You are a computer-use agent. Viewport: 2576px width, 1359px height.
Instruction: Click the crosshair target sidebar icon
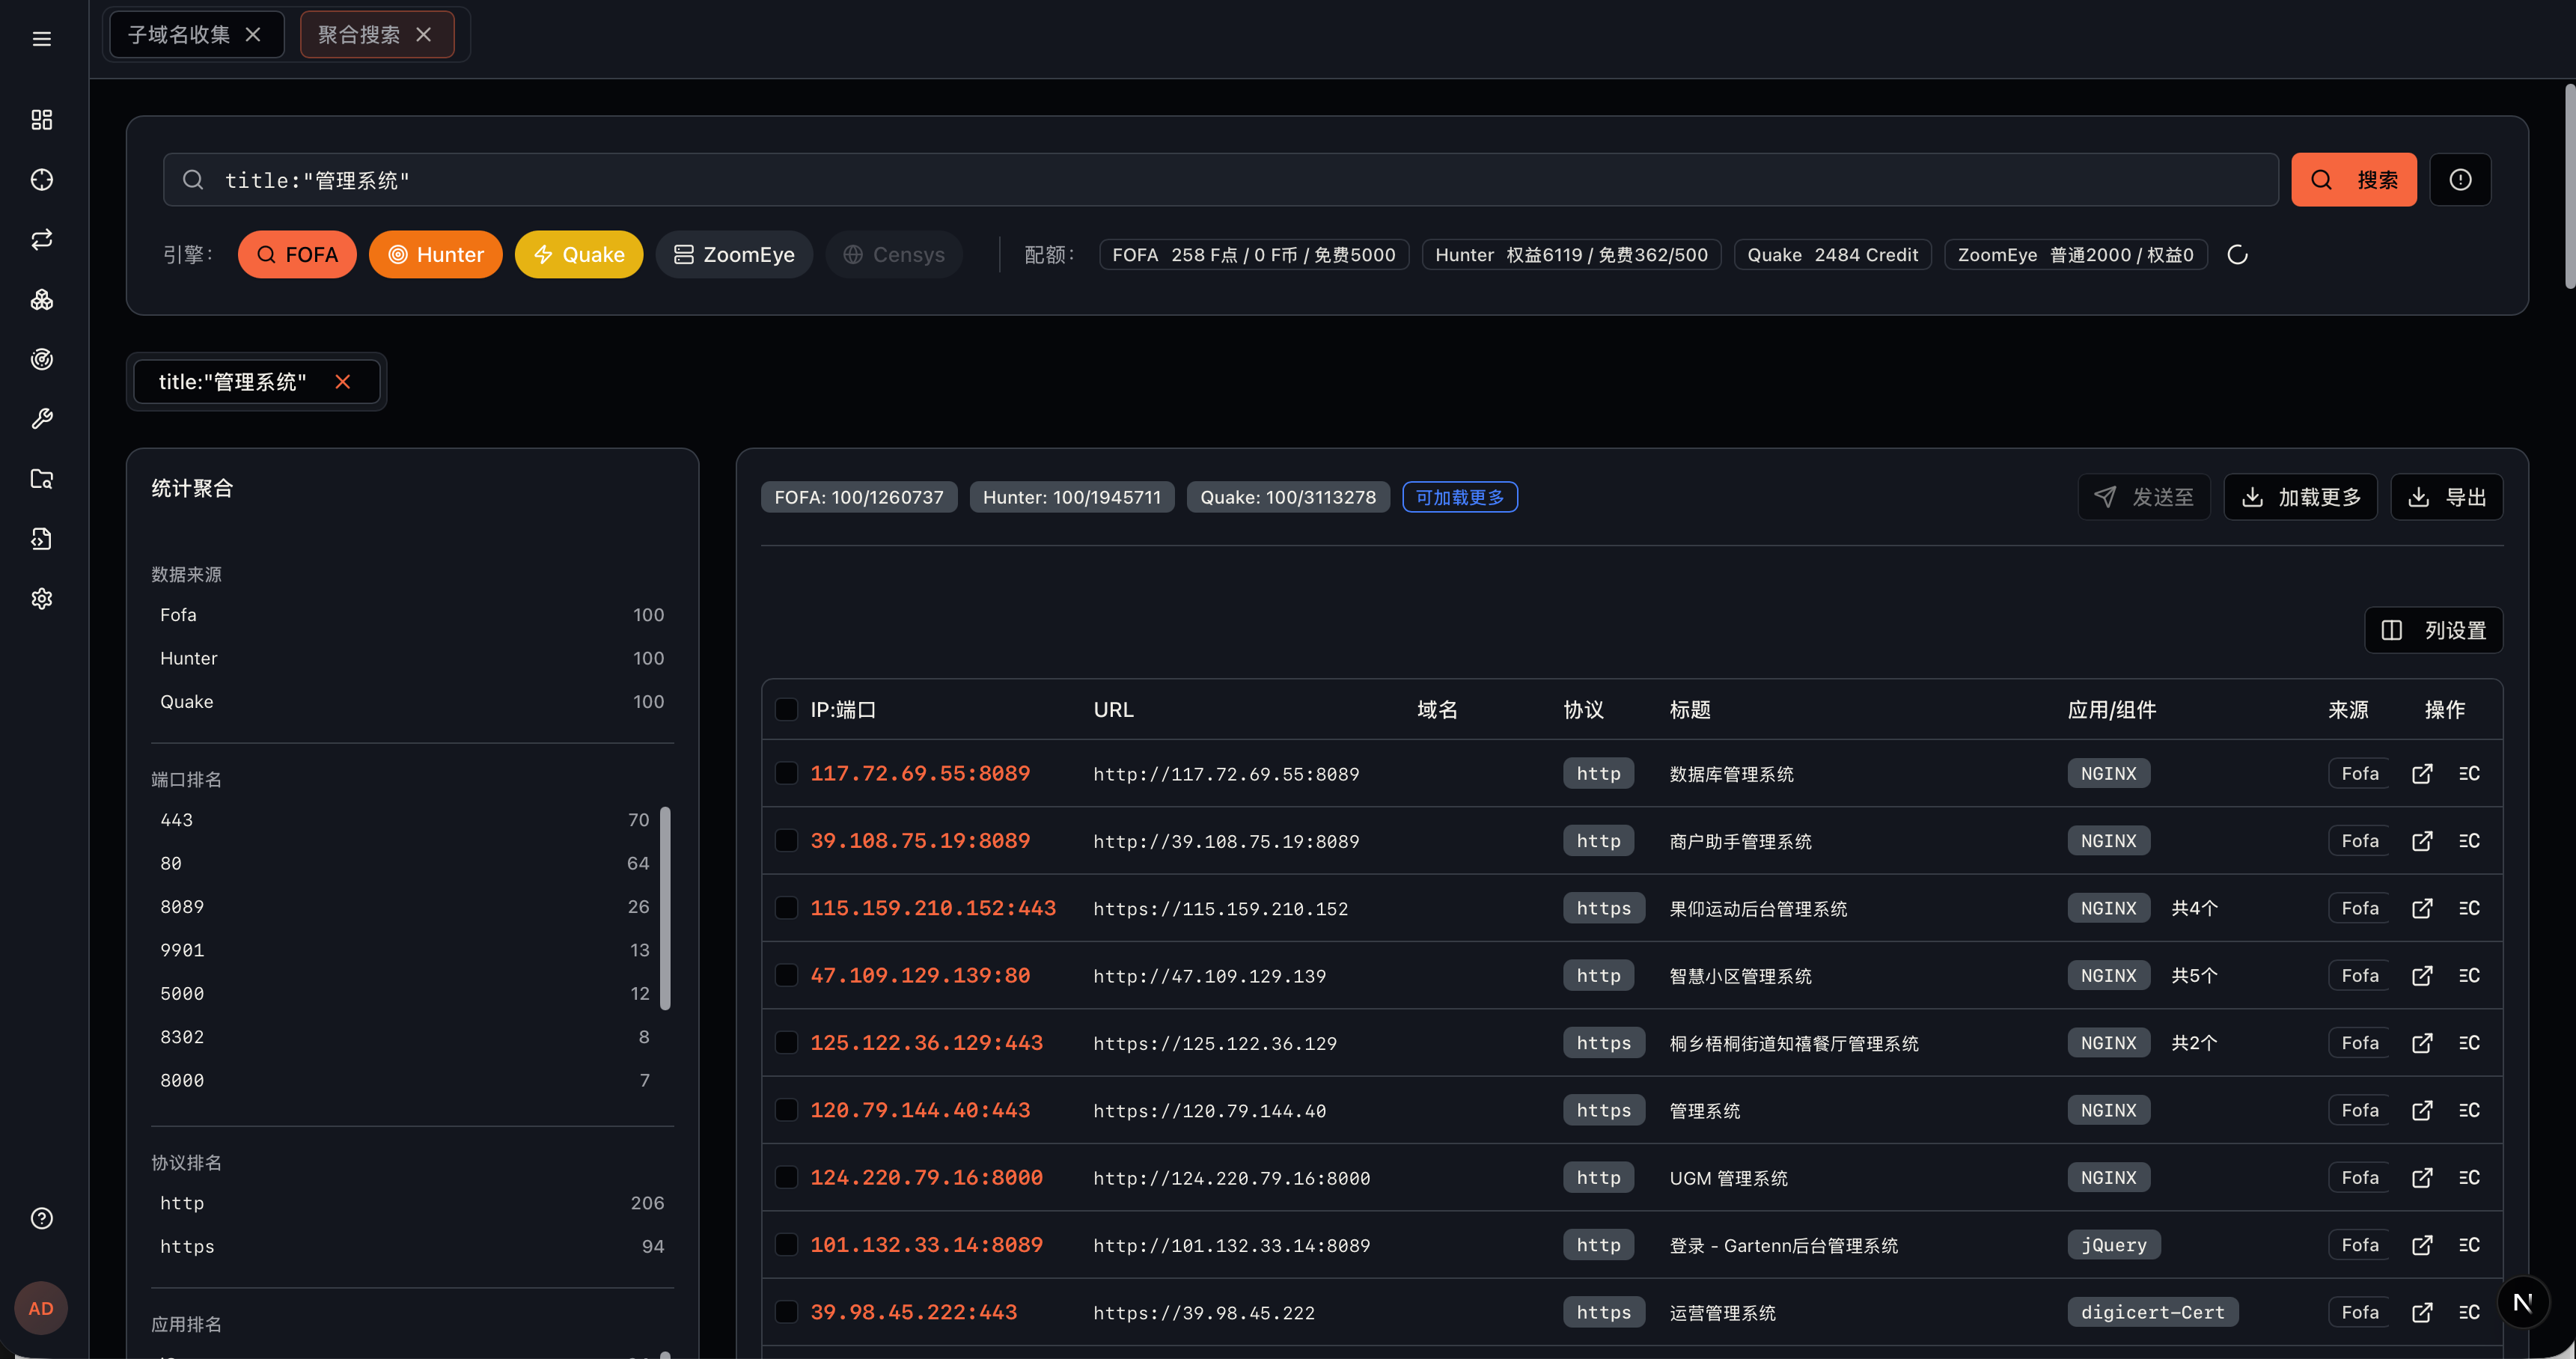point(41,180)
